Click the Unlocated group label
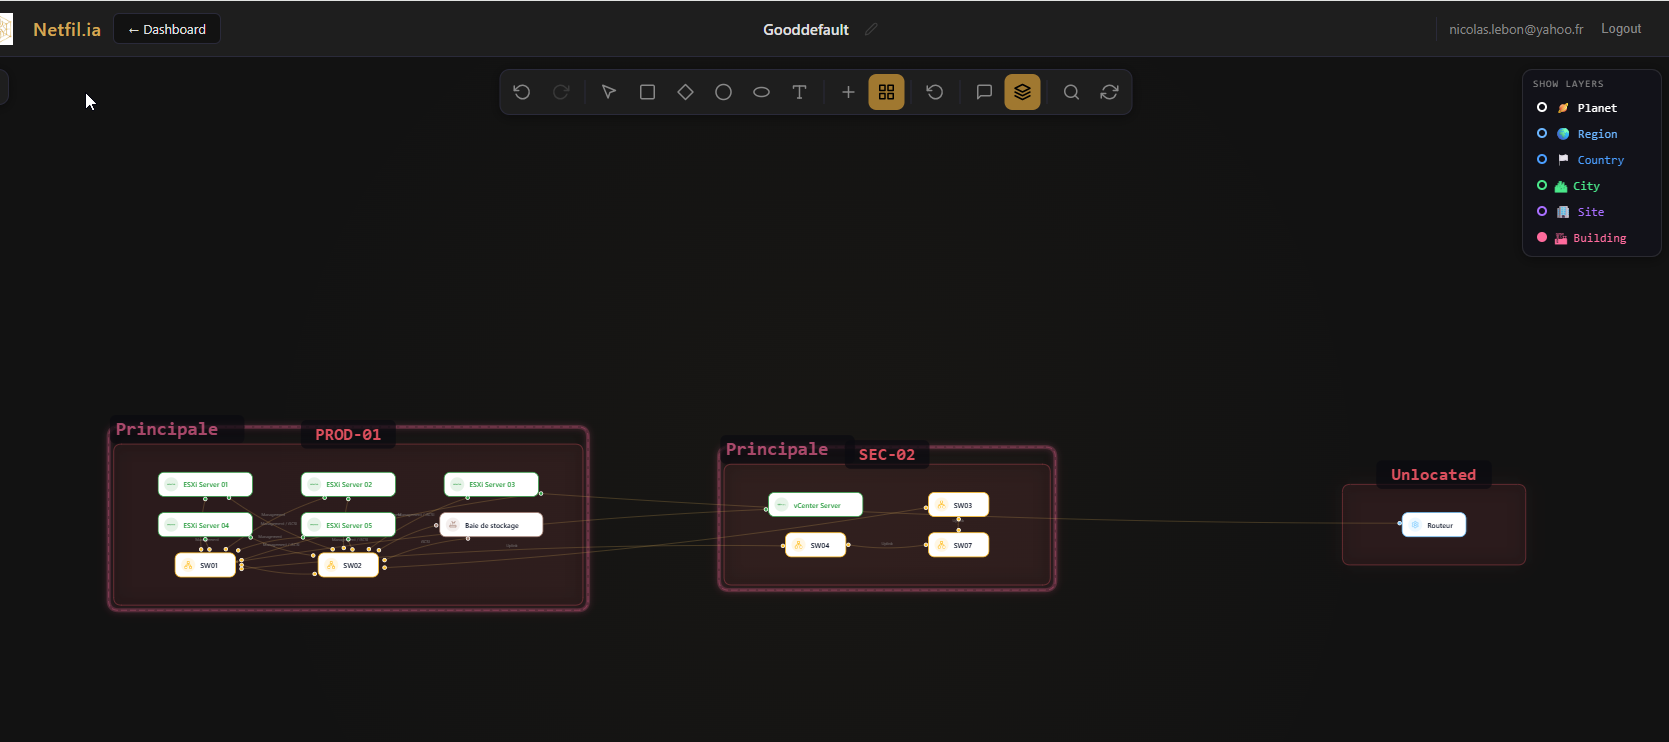 [1434, 475]
